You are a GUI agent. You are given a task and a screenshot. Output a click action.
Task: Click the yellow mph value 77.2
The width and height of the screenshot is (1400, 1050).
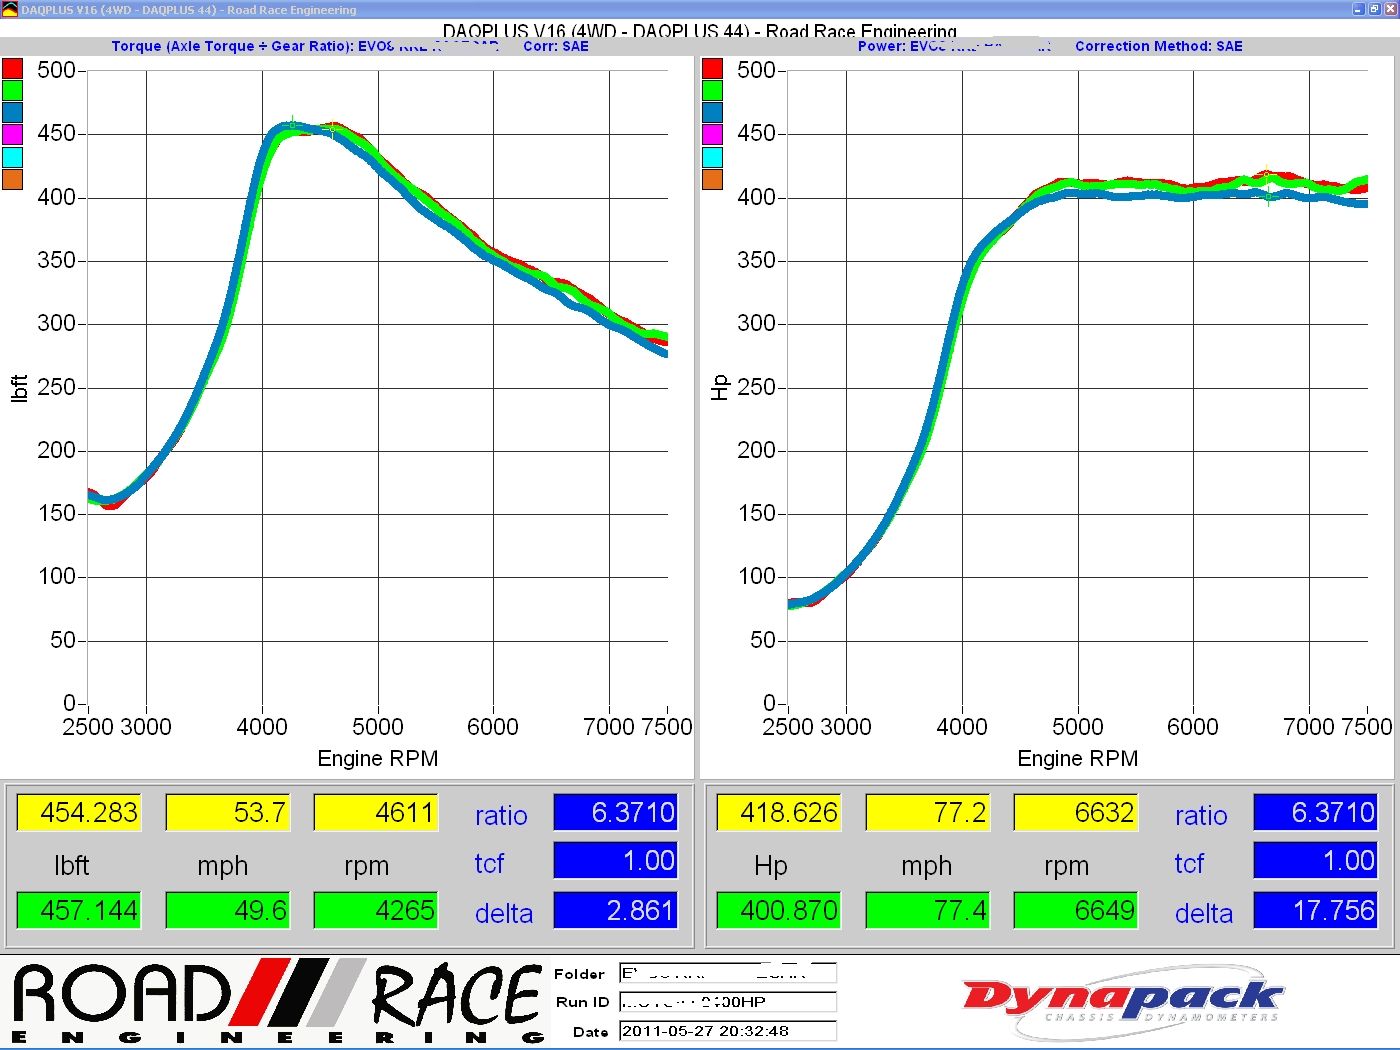click(928, 812)
